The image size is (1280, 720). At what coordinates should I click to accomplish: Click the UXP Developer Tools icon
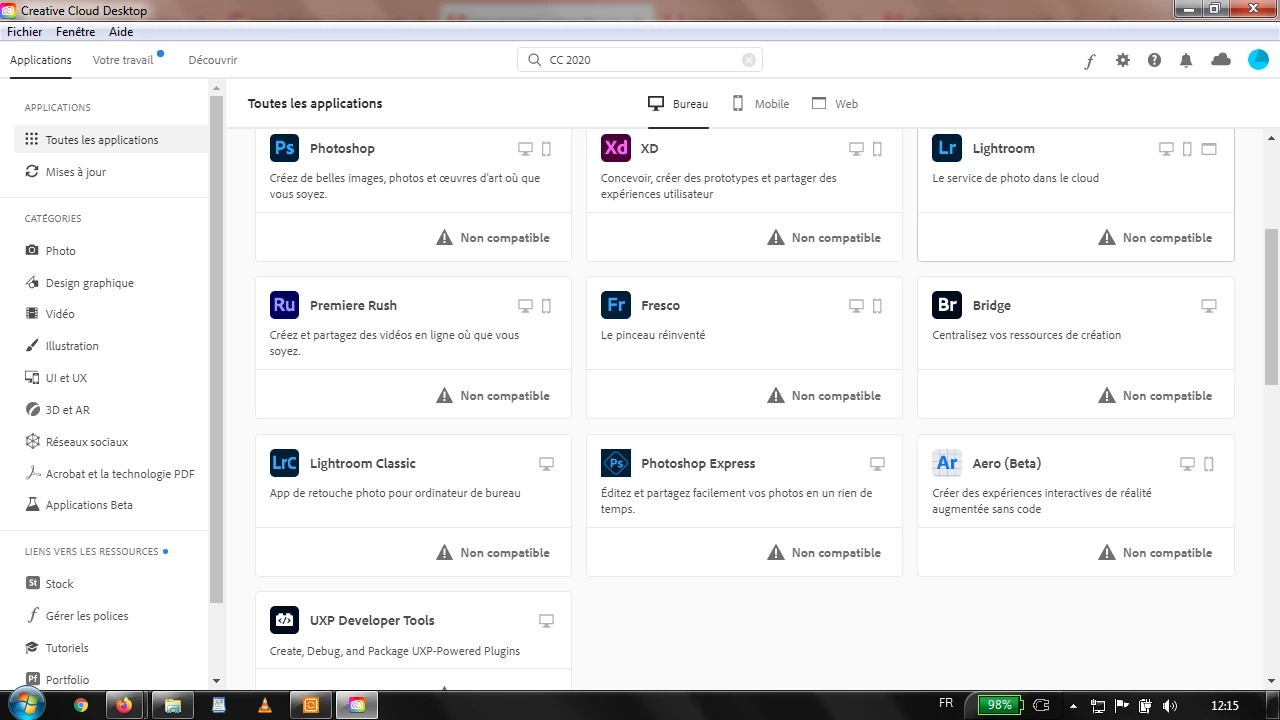pyautogui.click(x=284, y=620)
